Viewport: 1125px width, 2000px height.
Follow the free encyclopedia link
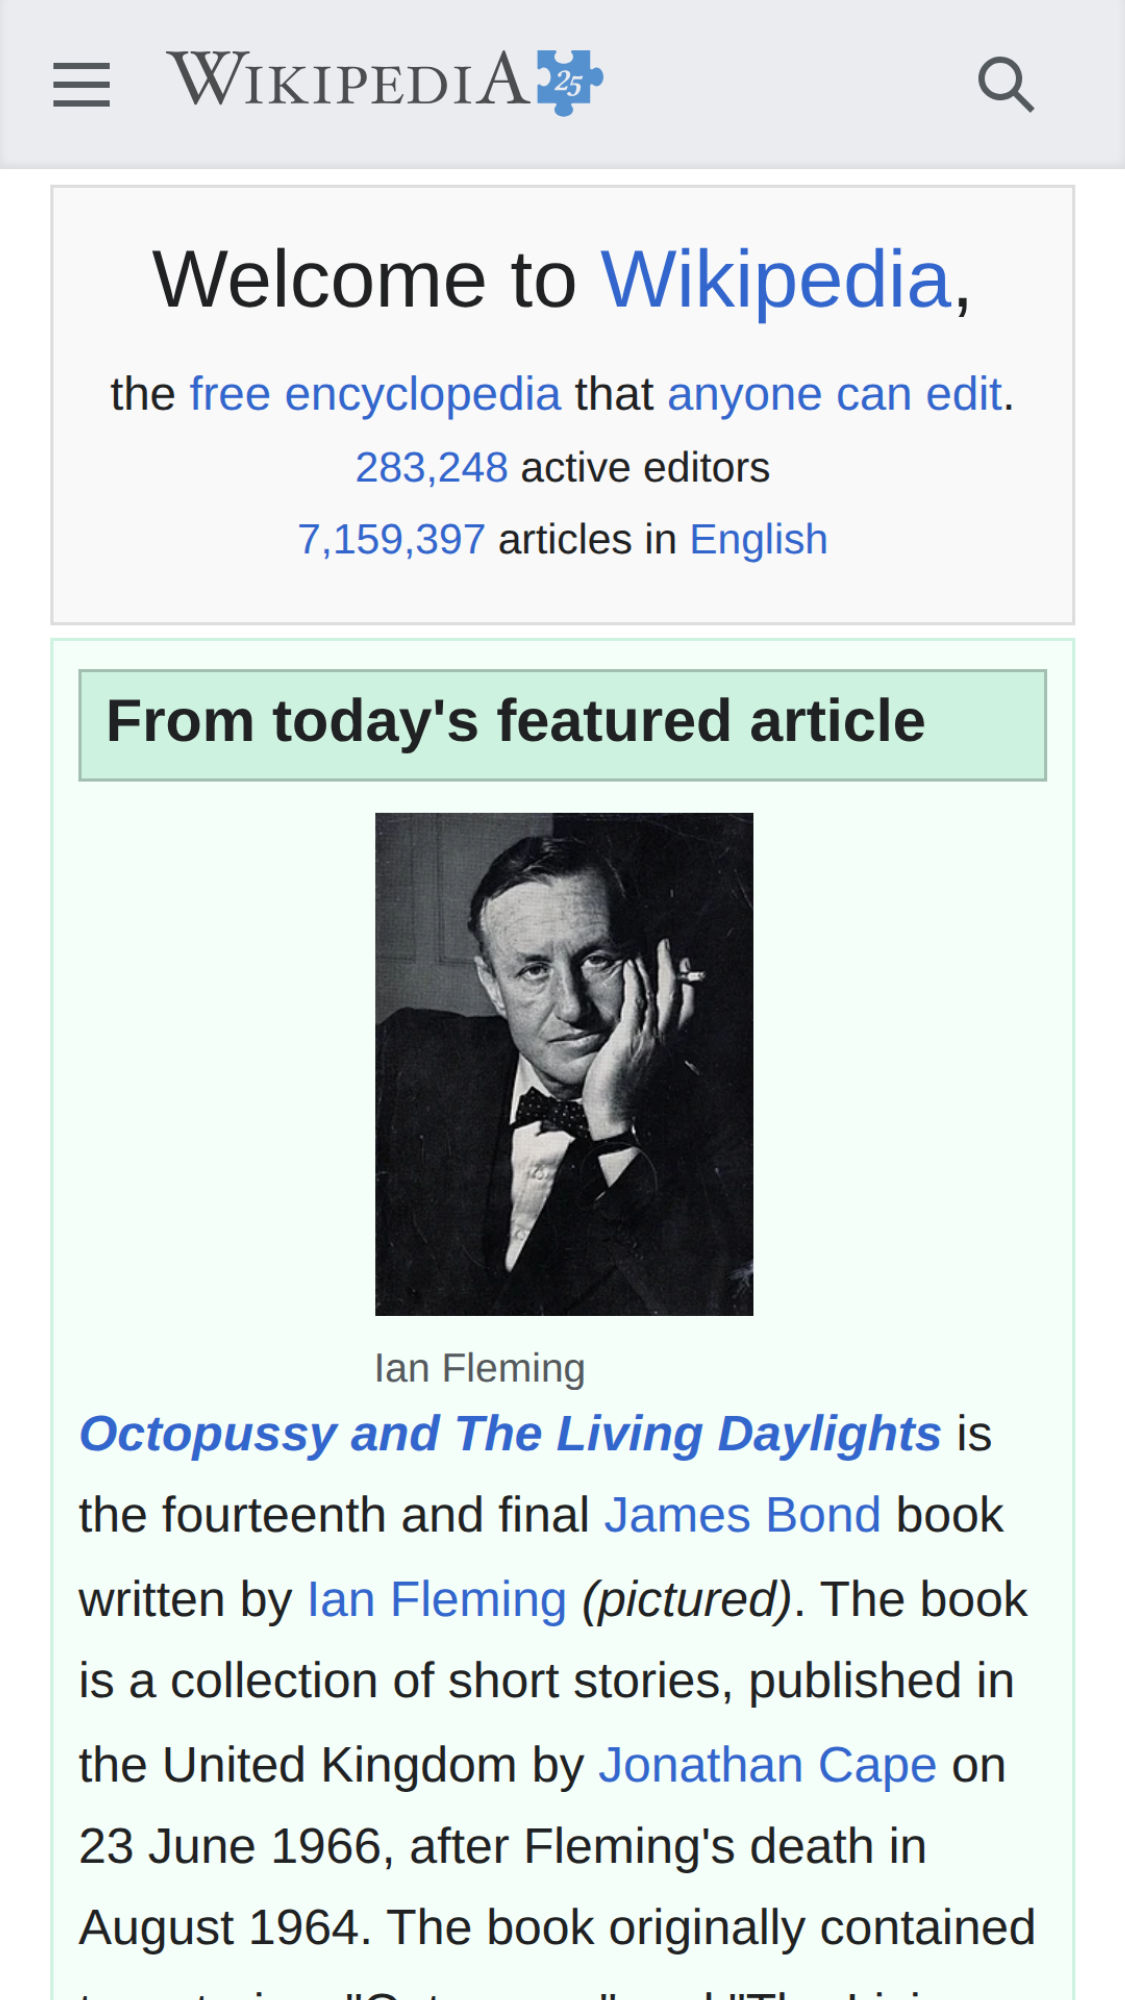click(375, 393)
